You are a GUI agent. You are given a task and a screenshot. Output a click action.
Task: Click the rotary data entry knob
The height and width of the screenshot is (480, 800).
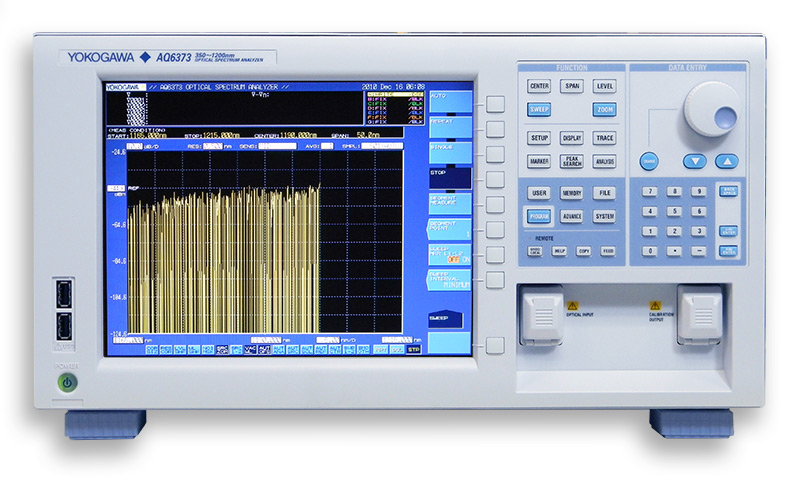click(x=711, y=109)
